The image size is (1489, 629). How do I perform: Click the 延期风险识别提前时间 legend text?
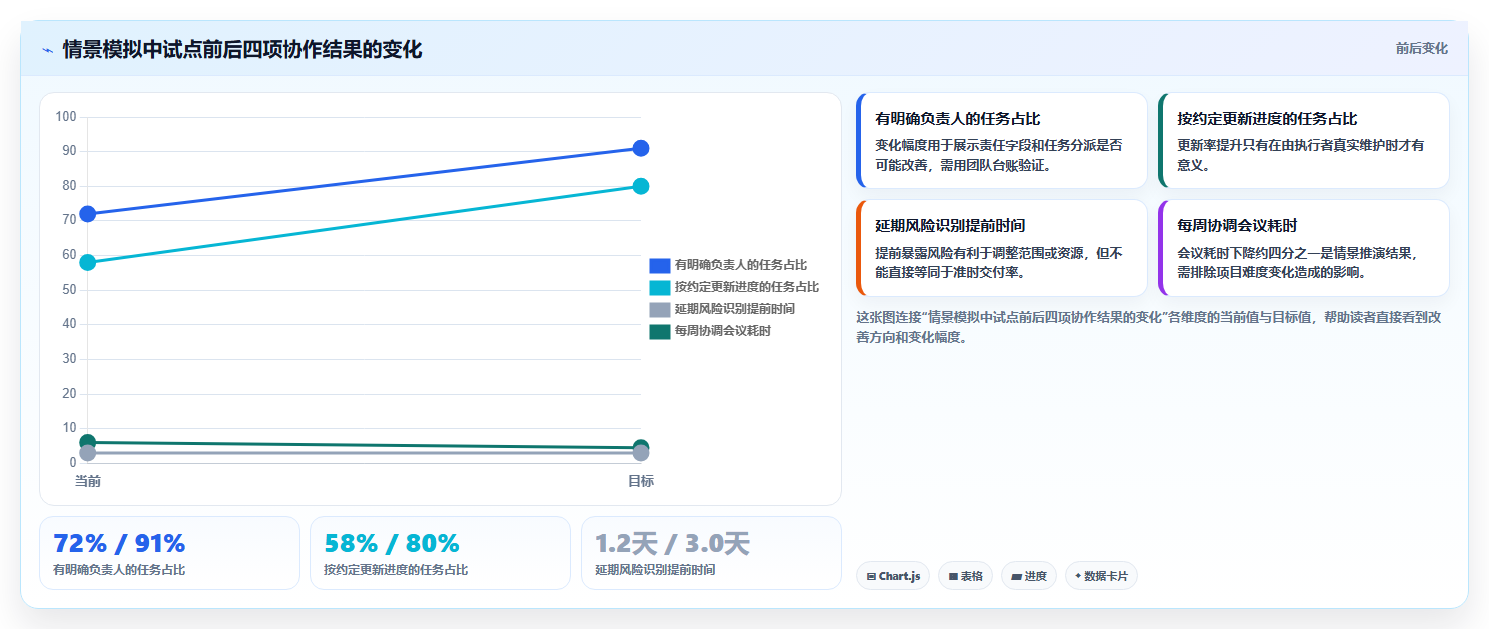coord(735,309)
